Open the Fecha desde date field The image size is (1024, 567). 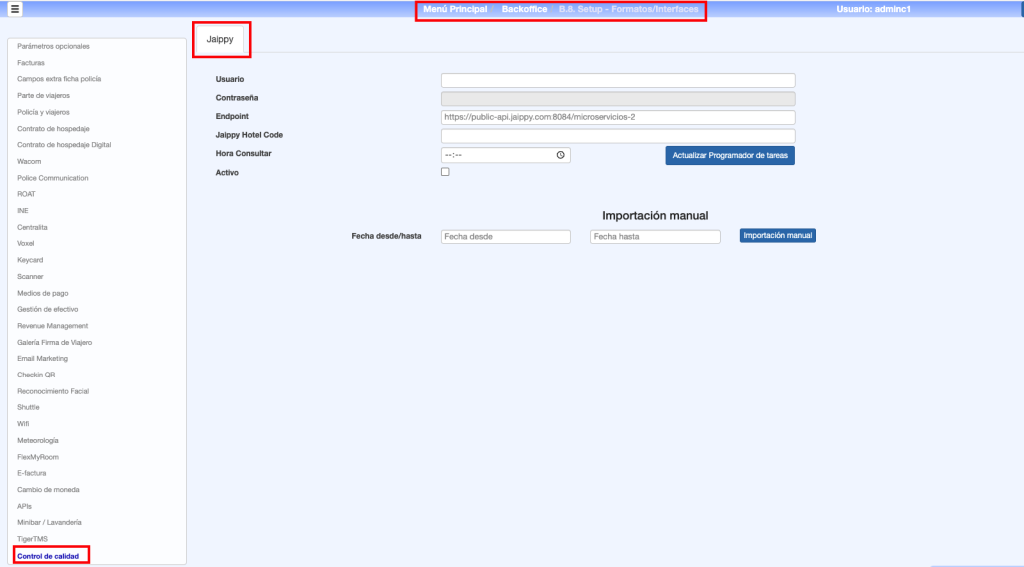coord(505,237)
